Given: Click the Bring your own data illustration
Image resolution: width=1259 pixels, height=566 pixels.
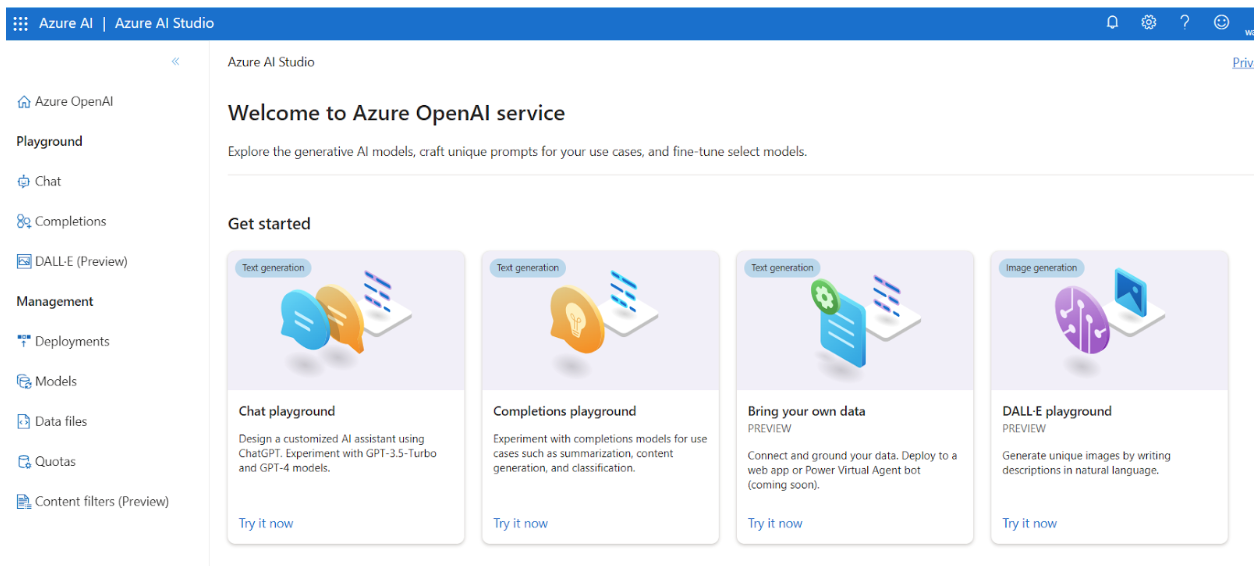Looking at the screenshot, I should click(854, 320).
